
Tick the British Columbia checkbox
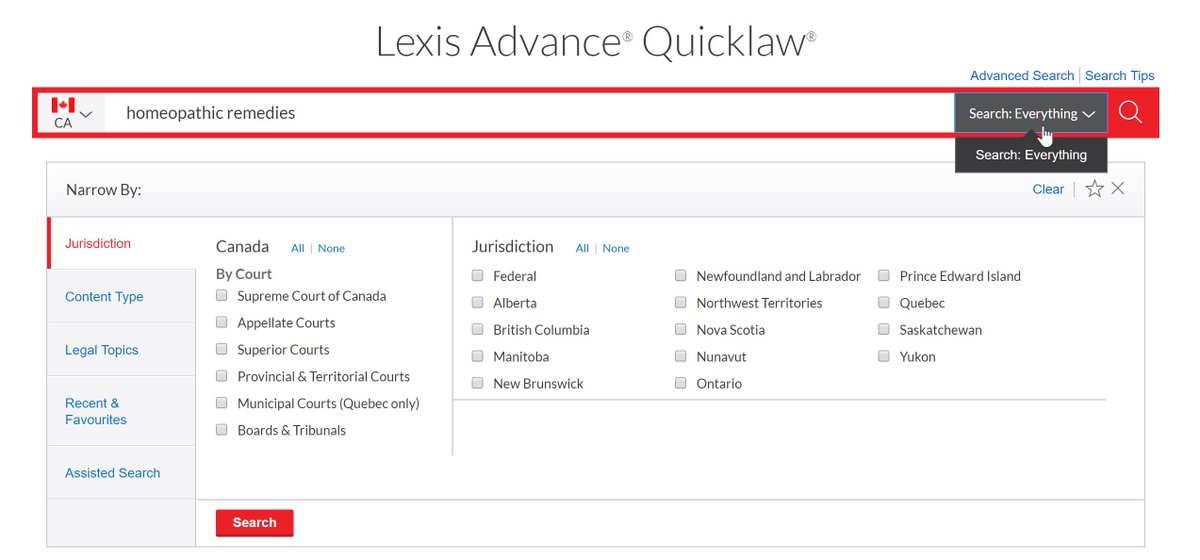click(477, 329)
